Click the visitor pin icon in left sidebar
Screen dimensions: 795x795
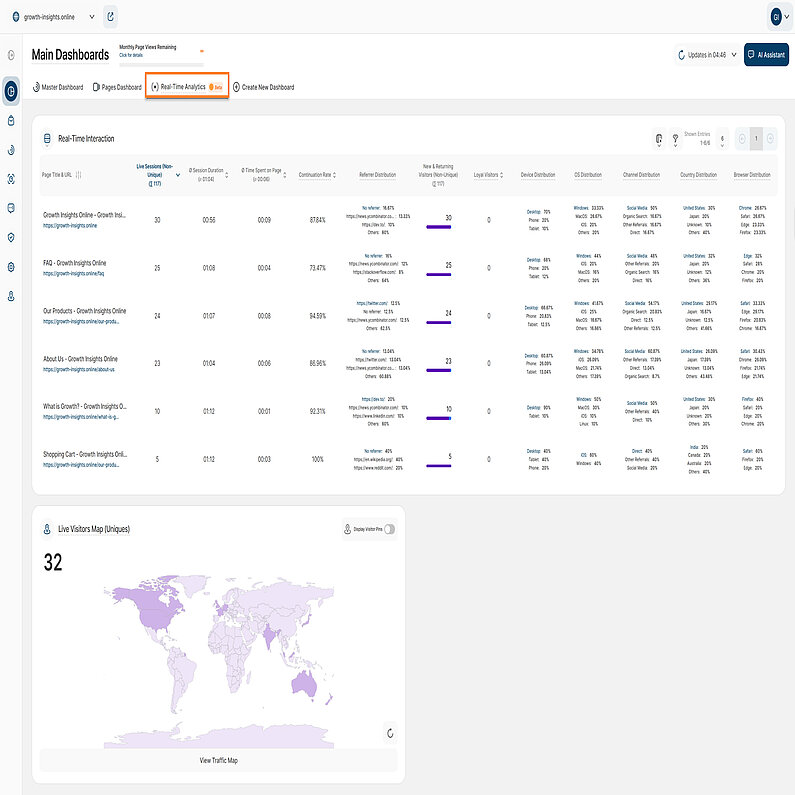tap(11, 296)
